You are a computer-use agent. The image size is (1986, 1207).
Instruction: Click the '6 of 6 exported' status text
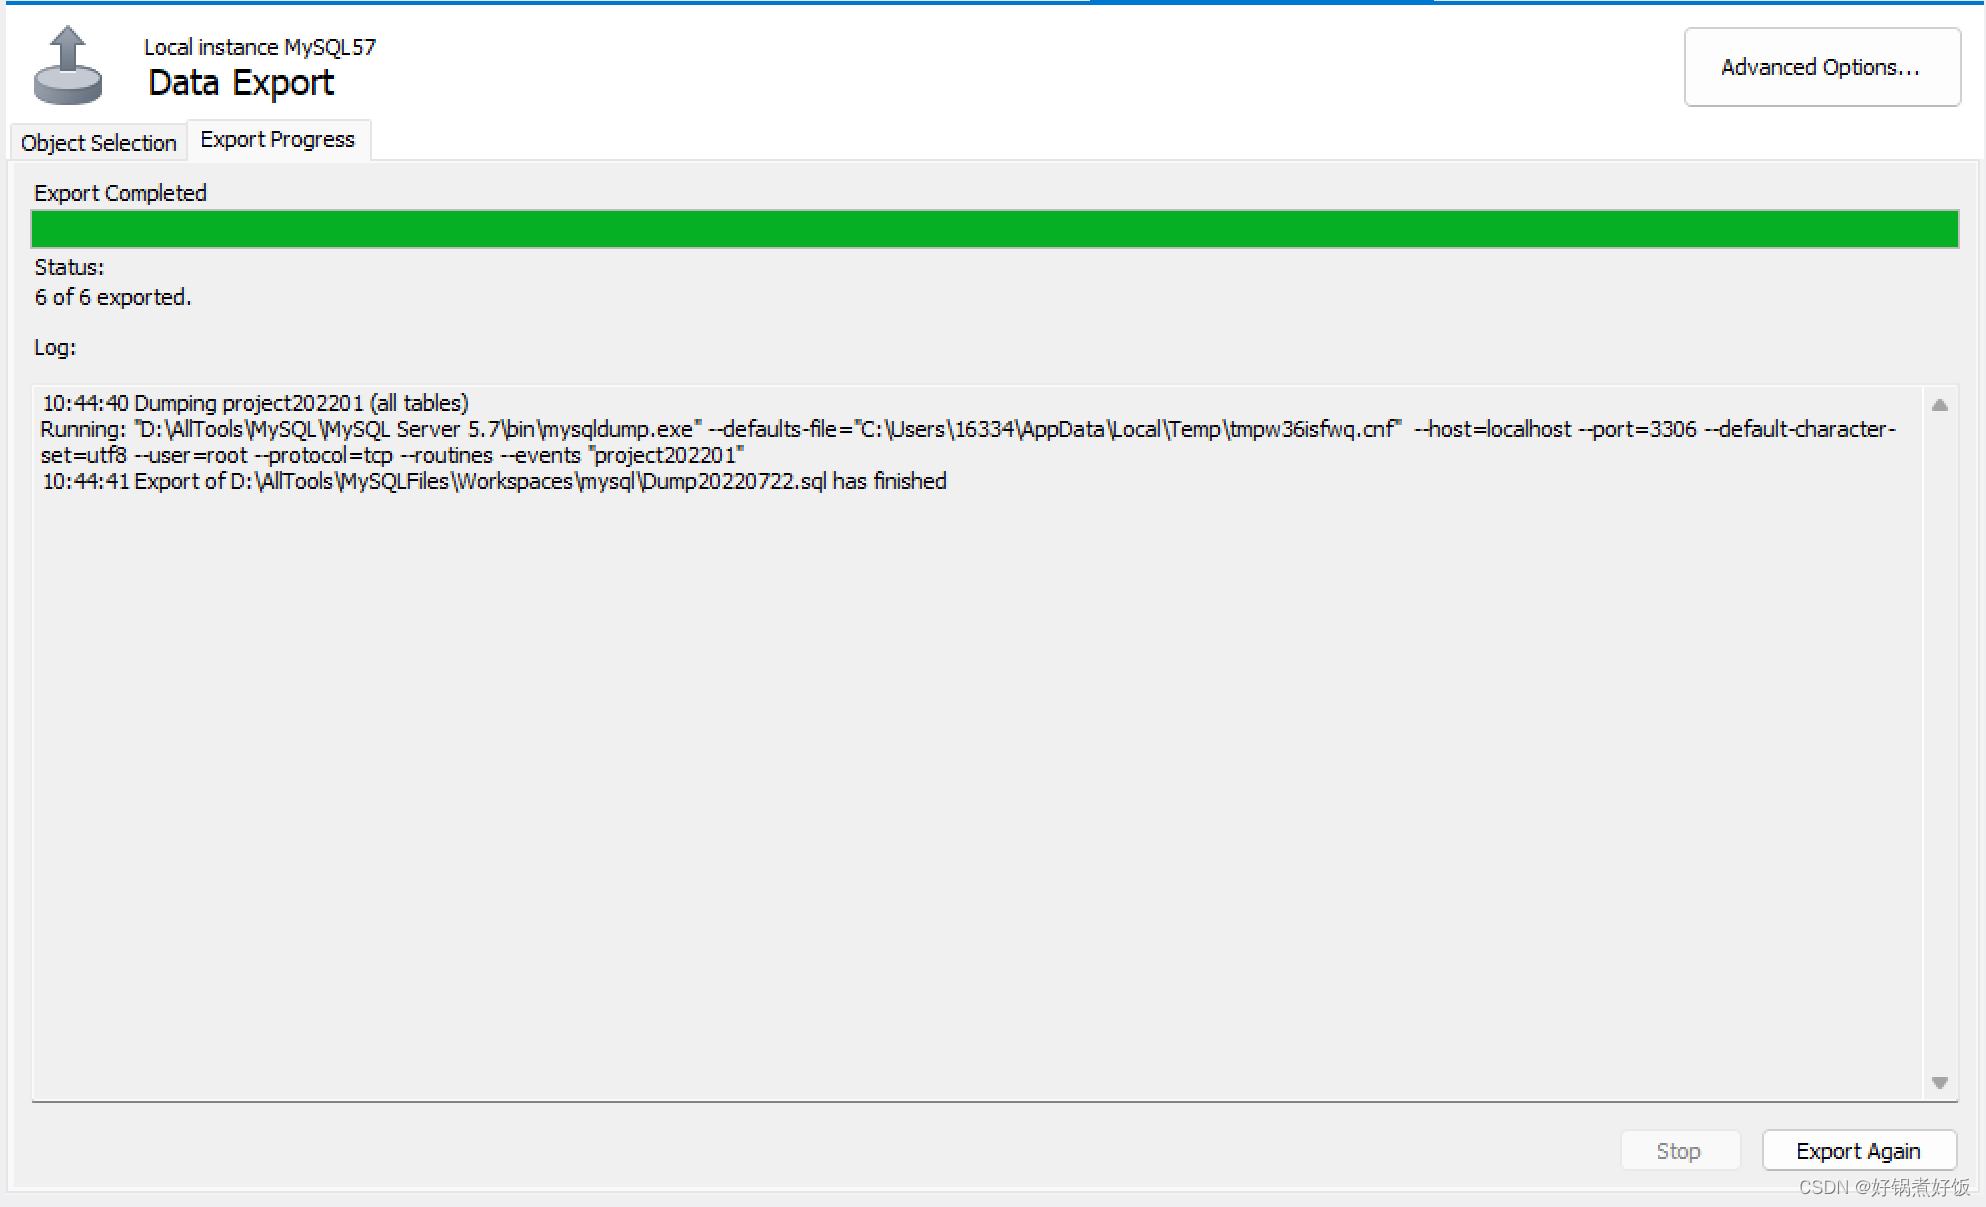coord(113,298)
